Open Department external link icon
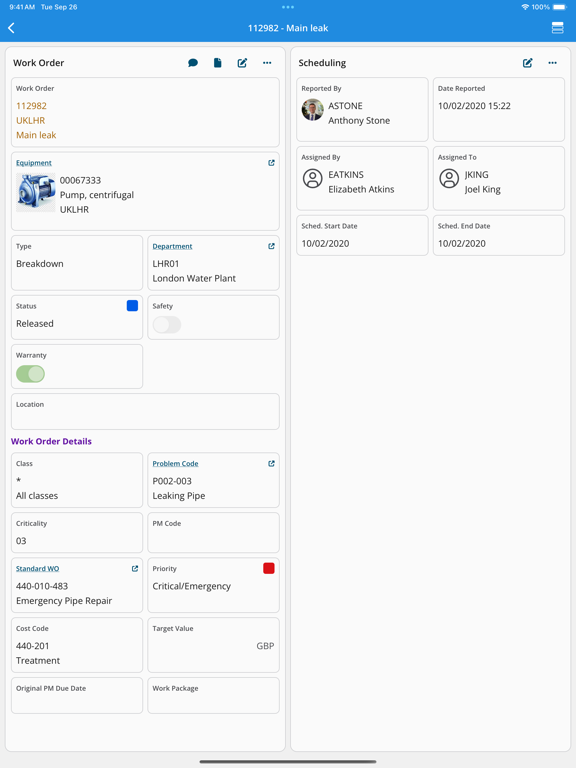 click(x=271, y=246)
